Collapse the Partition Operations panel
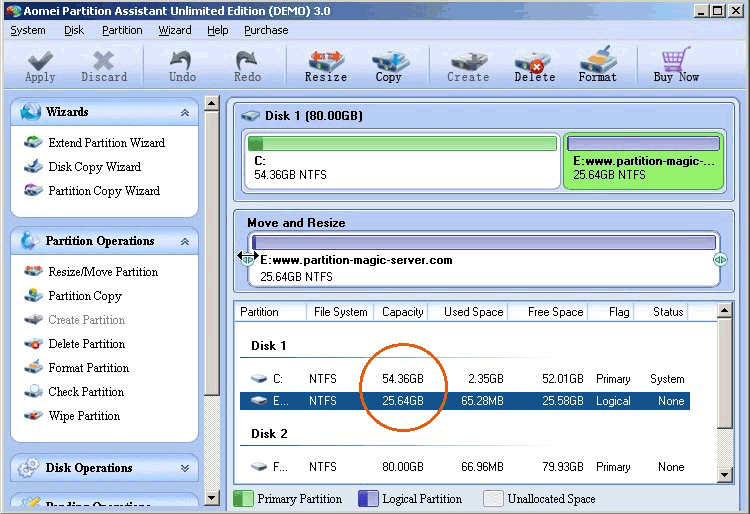This screenshot has height=514, width=750. [185, 241]
